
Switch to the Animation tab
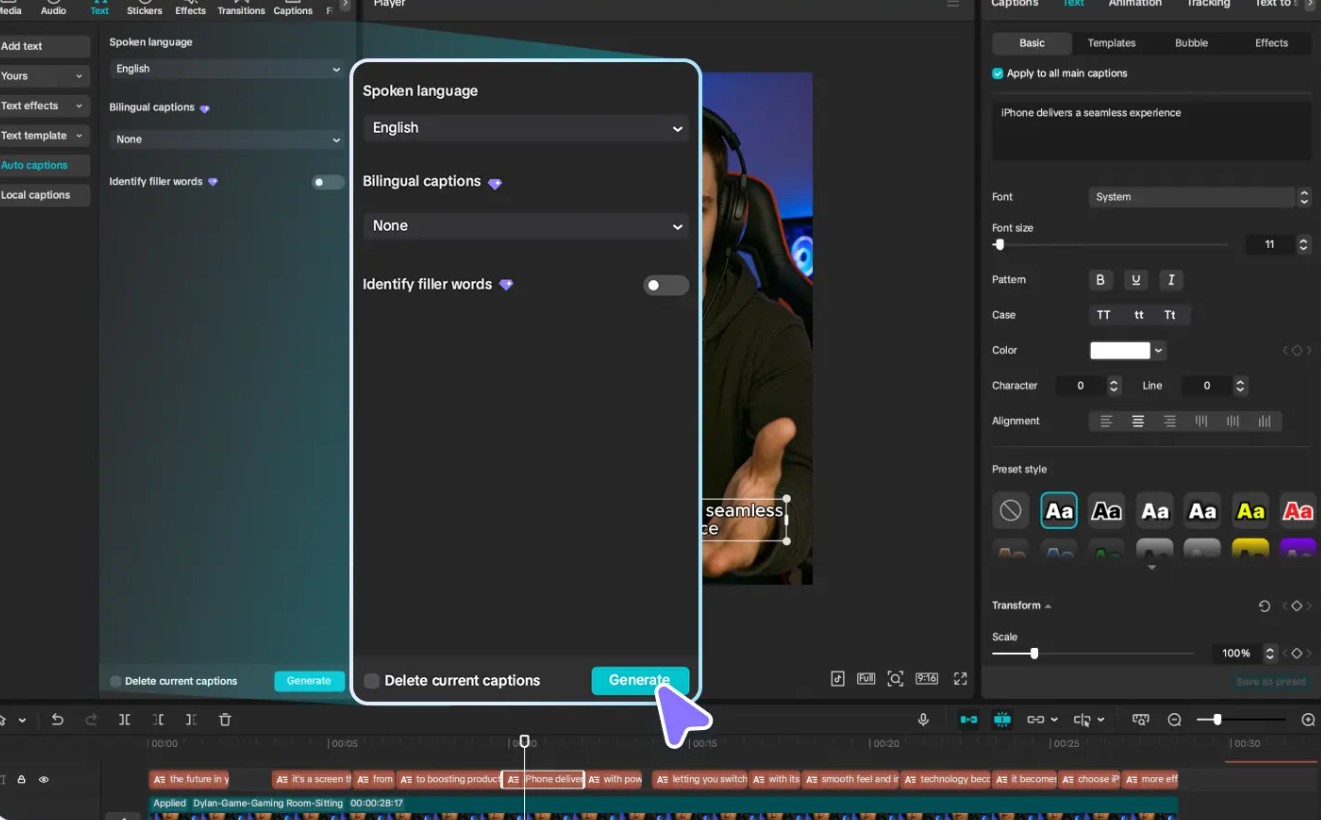point(1135,4)
